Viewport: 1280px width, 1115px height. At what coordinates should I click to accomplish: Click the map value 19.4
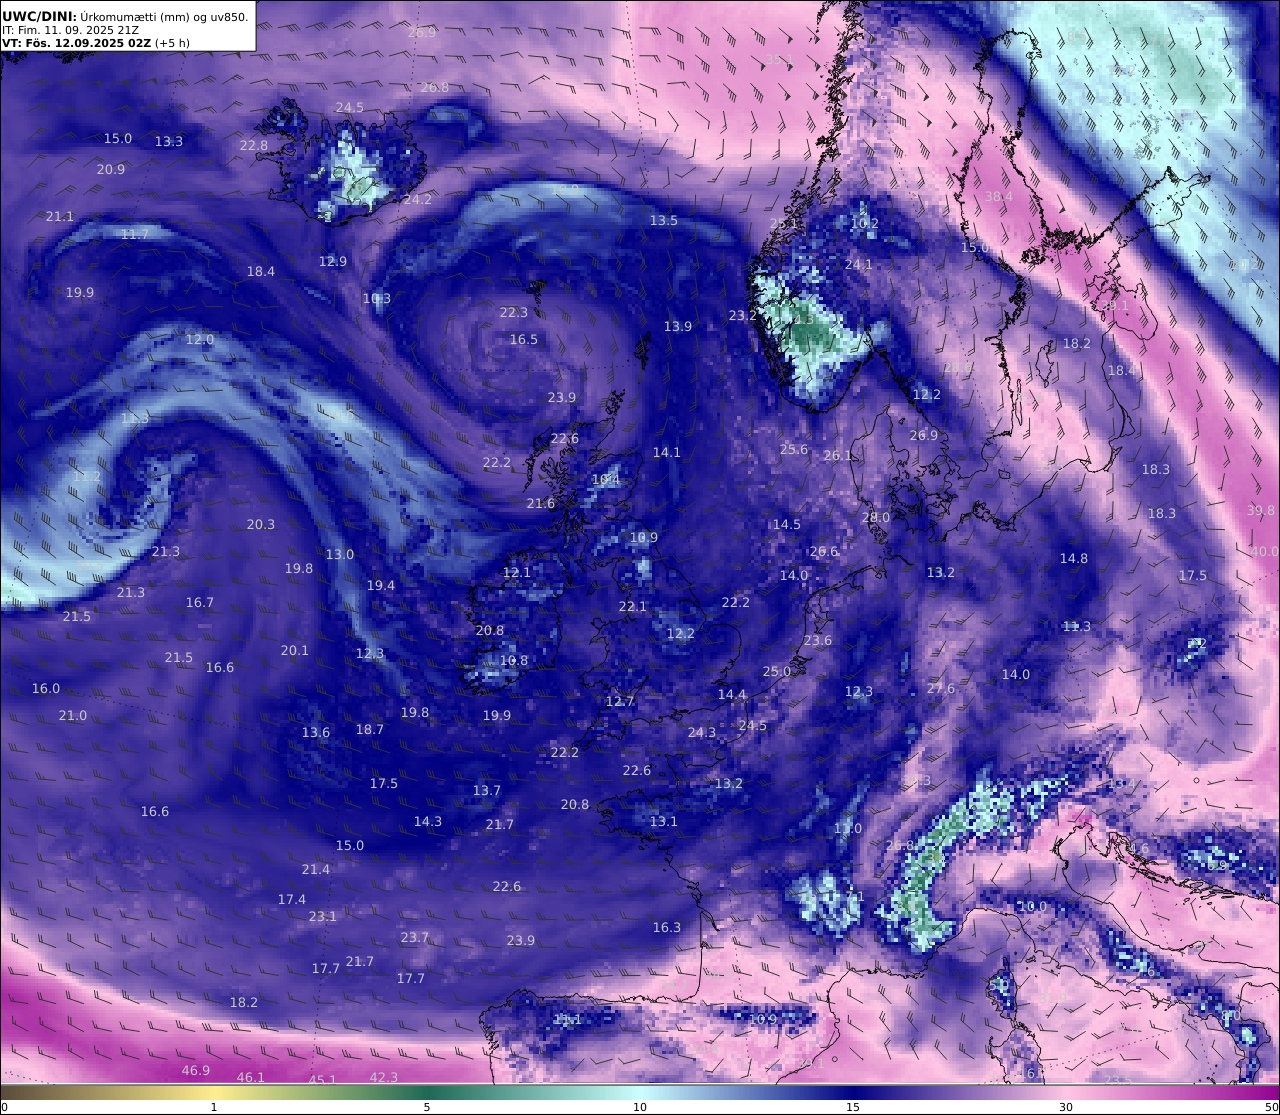381,586
